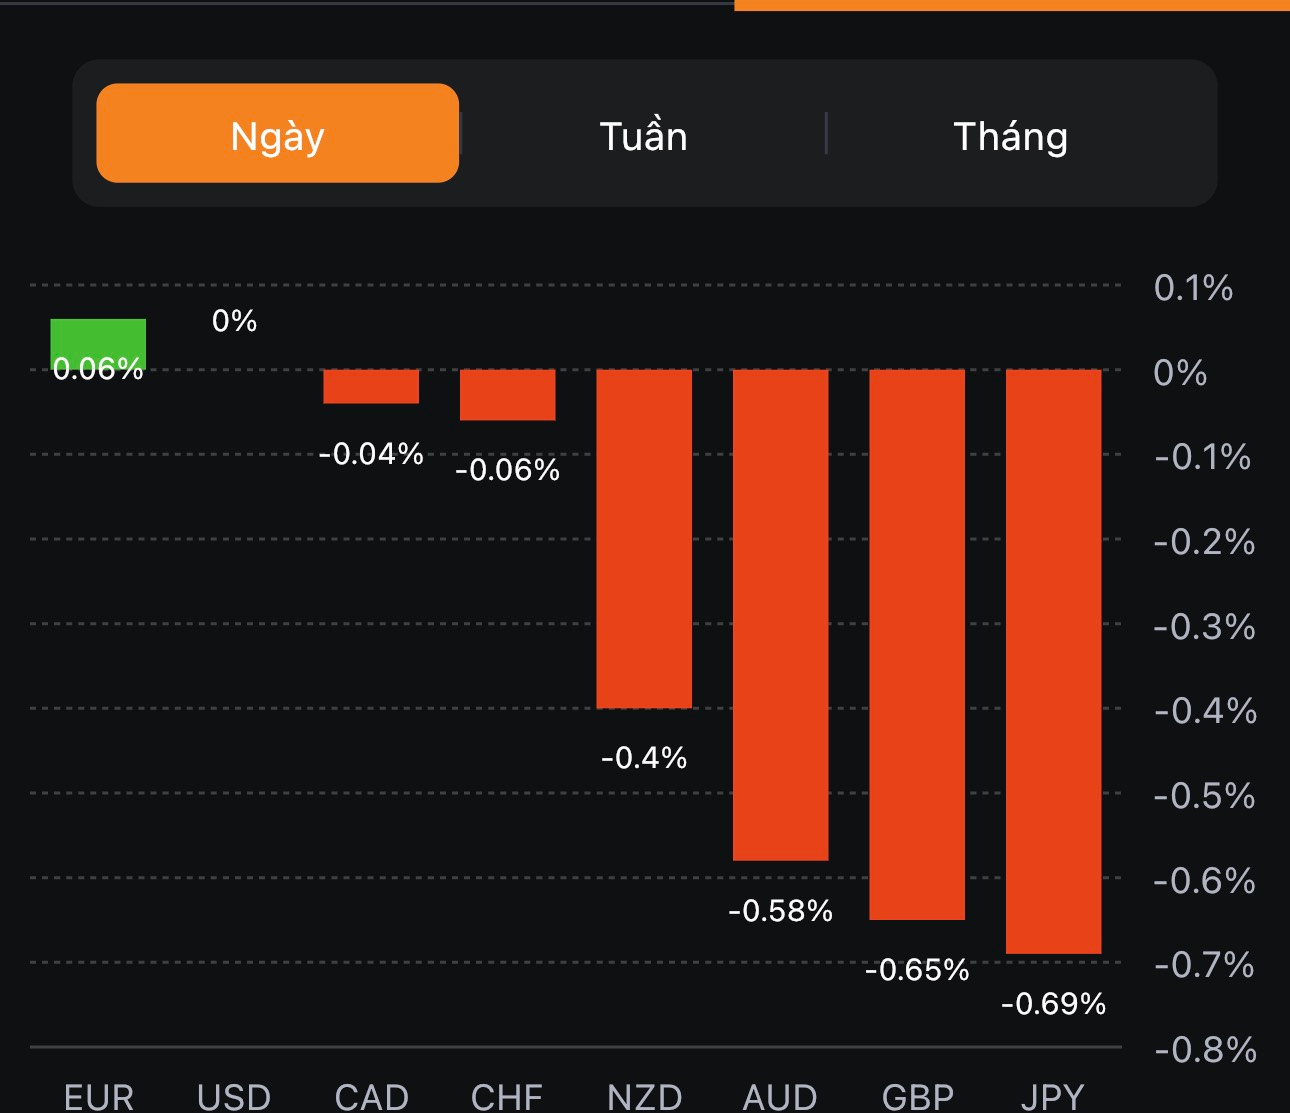This screenshot has width=1290, height=1113.
Task: Click the orange indicator bar at top
Action: pos(1011,5)
